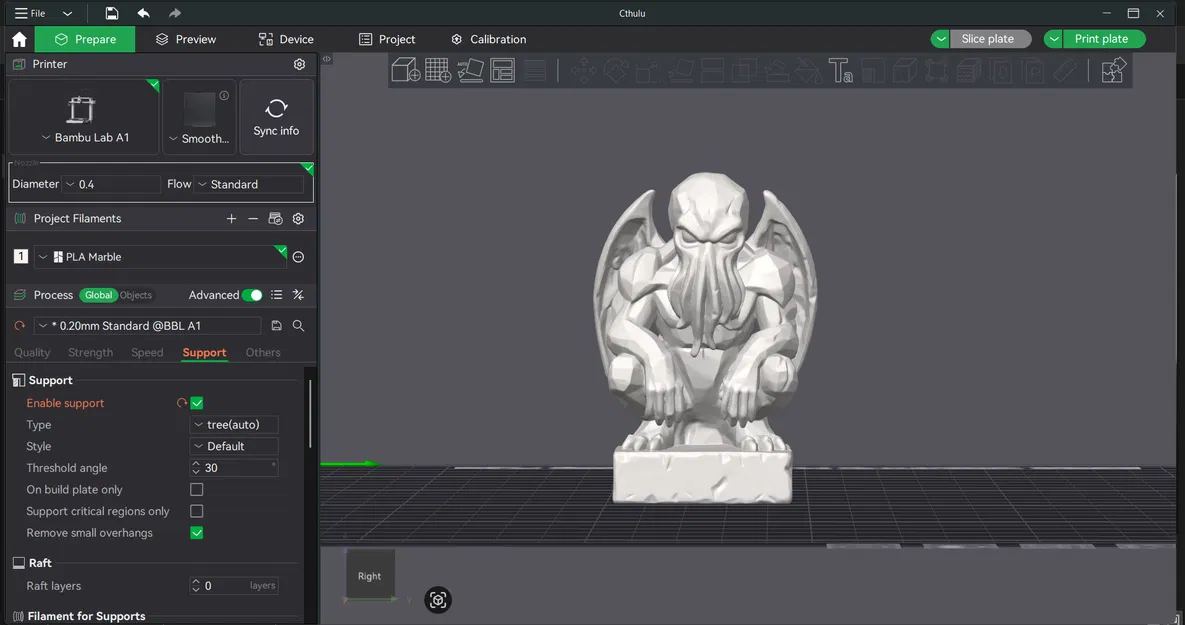Select the Rotate tool in the toolbar
Viewport: 1185px width, 625px height.
[x=615, y=70]
